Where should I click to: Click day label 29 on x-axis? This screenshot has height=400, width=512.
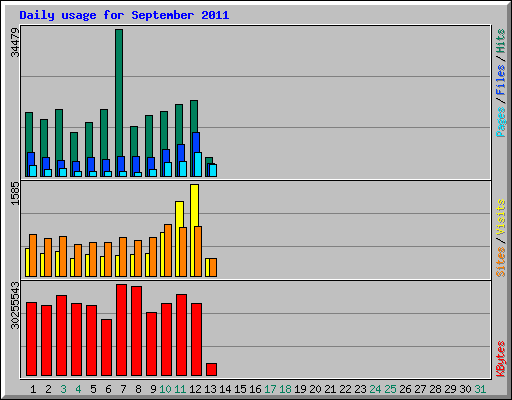tap(450, 389)
